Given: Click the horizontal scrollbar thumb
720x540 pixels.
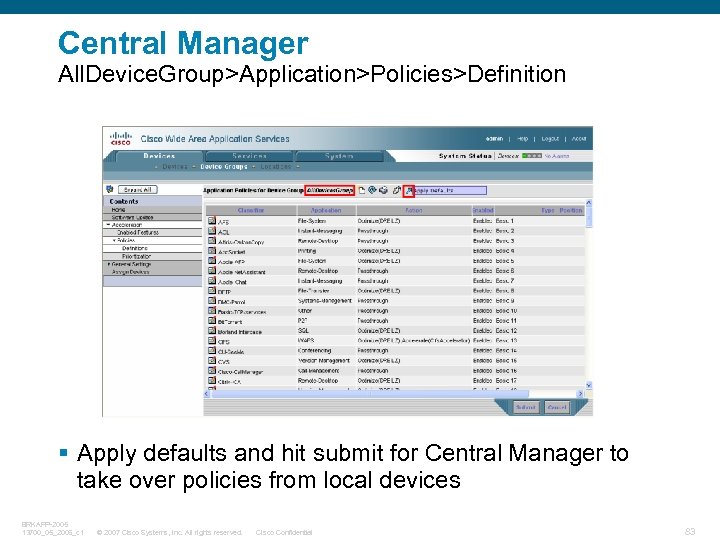Looking at the screenshot, I should 370,394.
